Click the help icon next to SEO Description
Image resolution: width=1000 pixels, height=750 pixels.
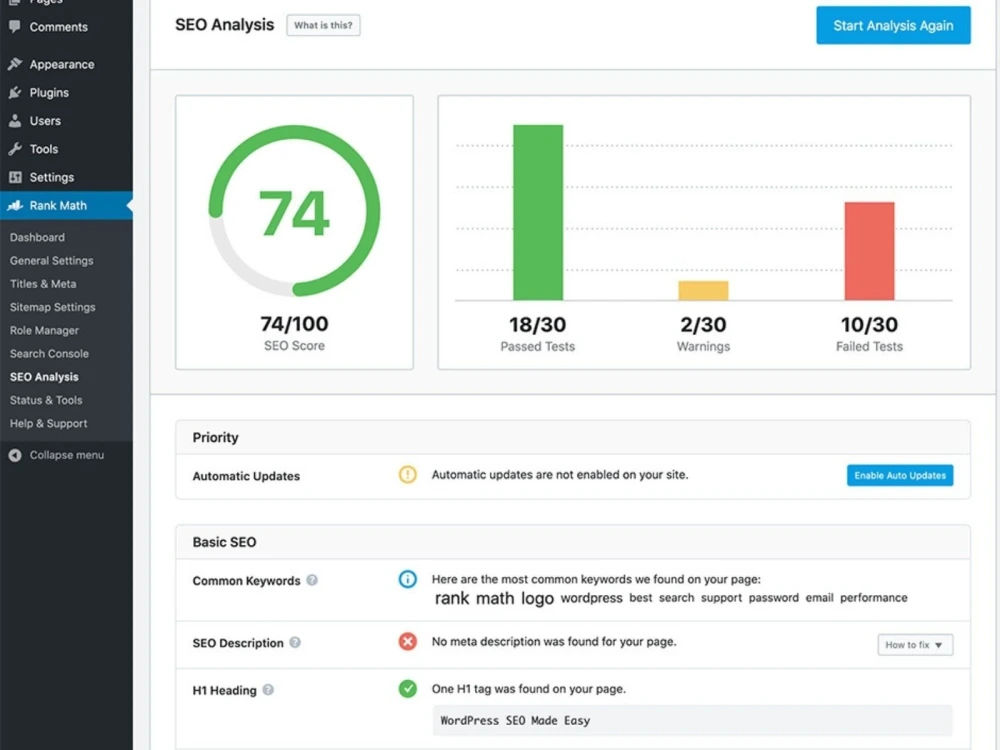point(295,642)
